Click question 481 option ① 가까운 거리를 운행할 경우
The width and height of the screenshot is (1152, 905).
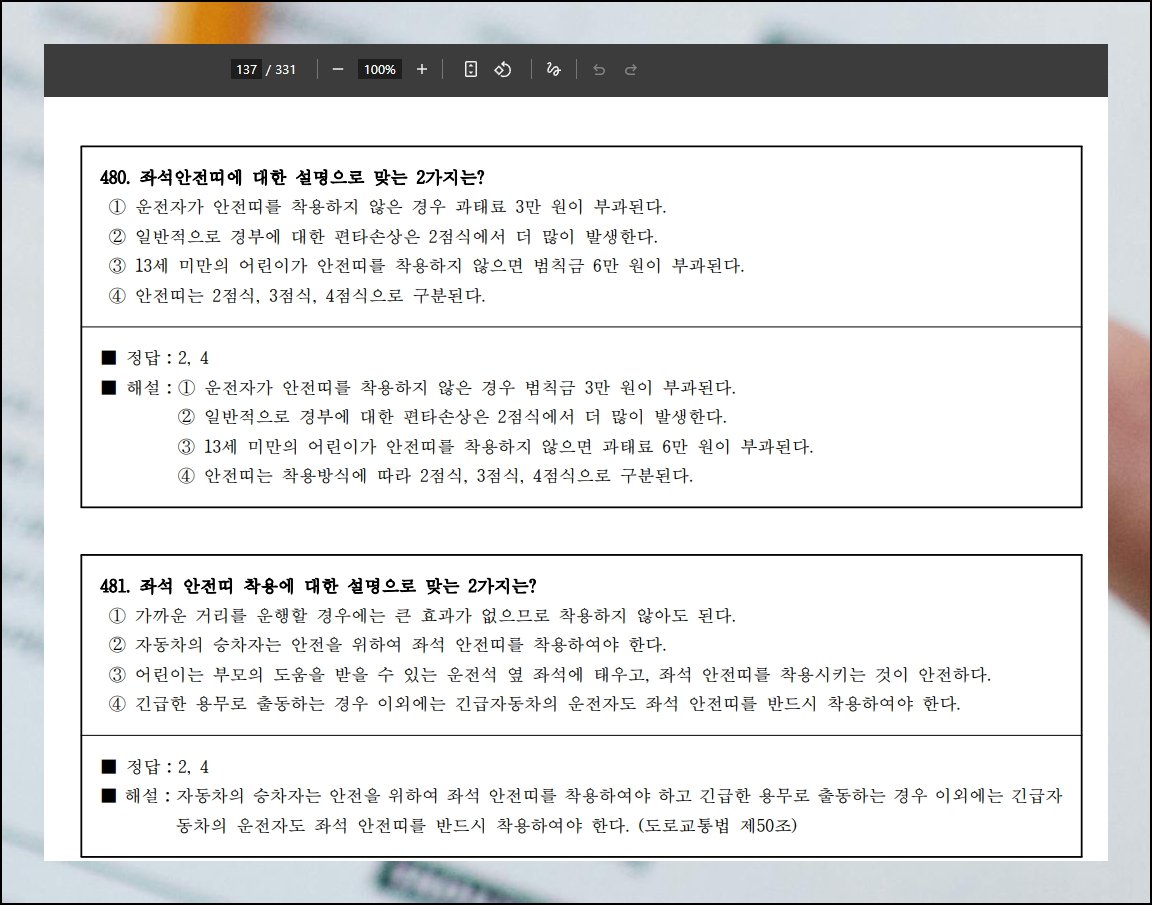pyautogui.click(x=422, y=615)
